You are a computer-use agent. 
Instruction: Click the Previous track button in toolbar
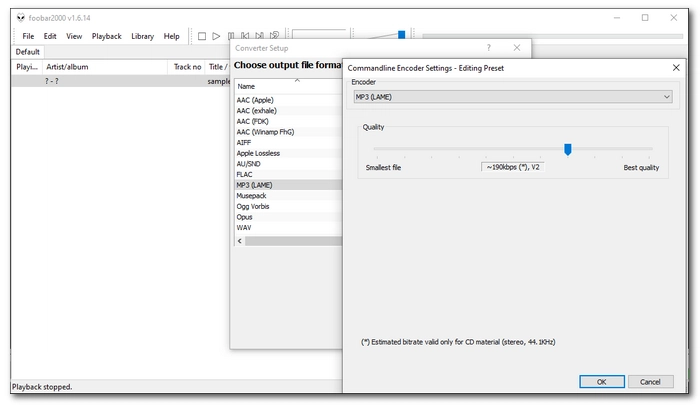pos(245,36)
